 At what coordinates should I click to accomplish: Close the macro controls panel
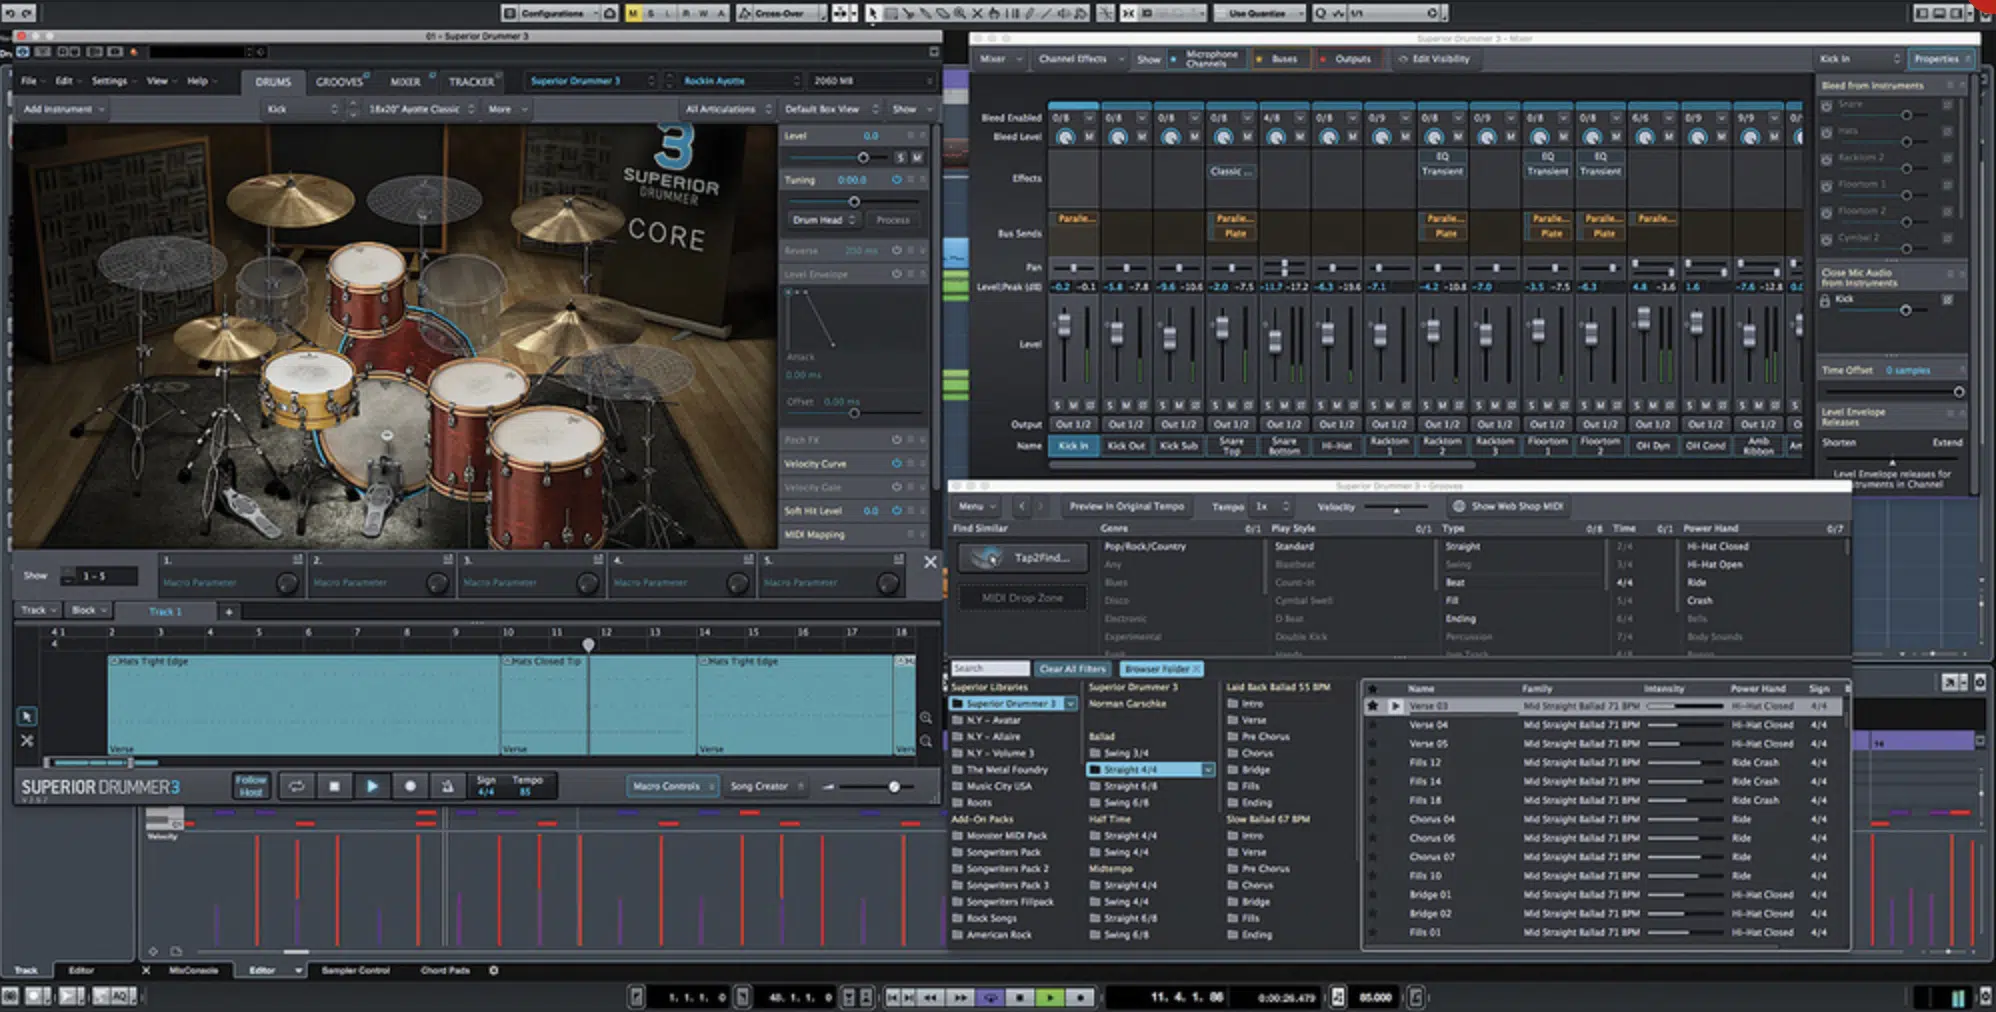coord(930,562)
